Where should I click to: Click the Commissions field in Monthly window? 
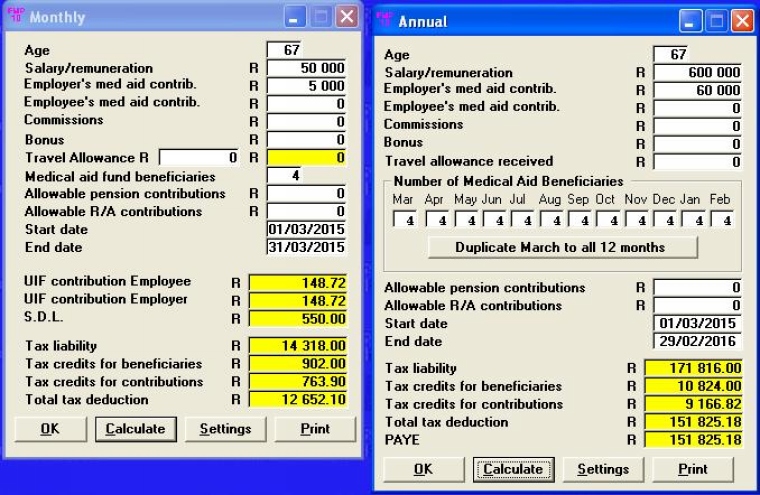pos(306,122)
